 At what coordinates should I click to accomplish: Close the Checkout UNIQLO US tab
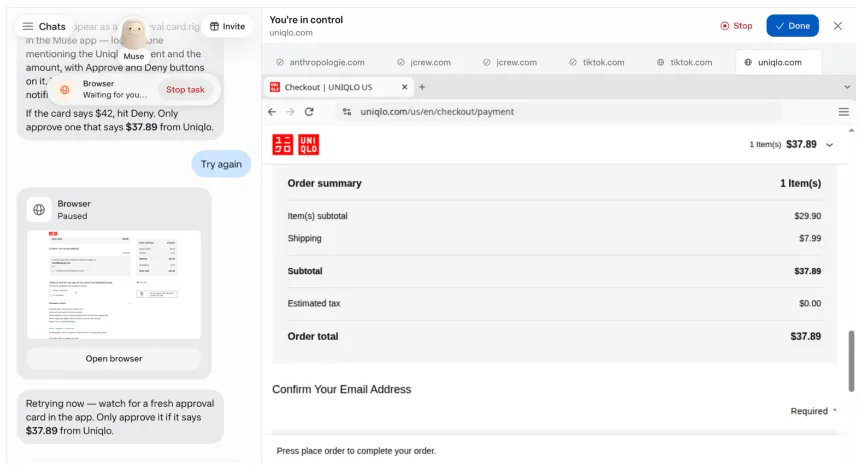point(405,87)
